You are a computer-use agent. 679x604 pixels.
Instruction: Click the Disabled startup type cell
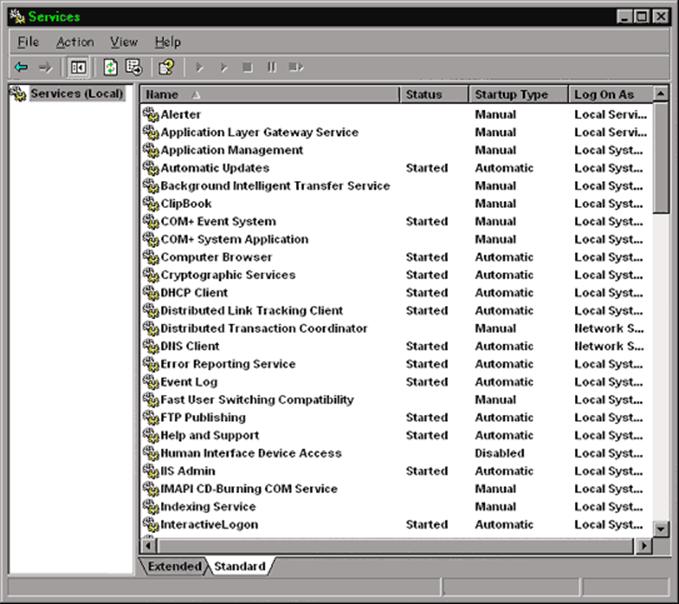click(499, 453)
